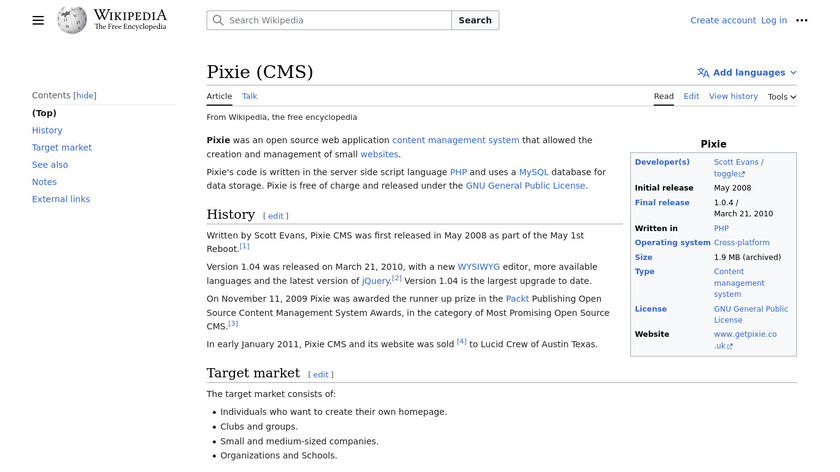Open the content management system link
840x472 pixels.
click(x=455, y=140)
